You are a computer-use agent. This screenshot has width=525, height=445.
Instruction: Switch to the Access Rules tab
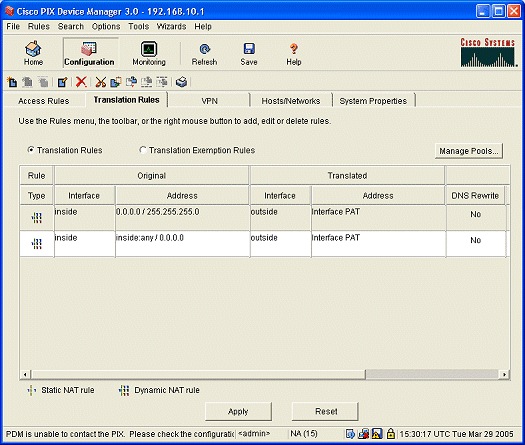(x=44, y=101)
